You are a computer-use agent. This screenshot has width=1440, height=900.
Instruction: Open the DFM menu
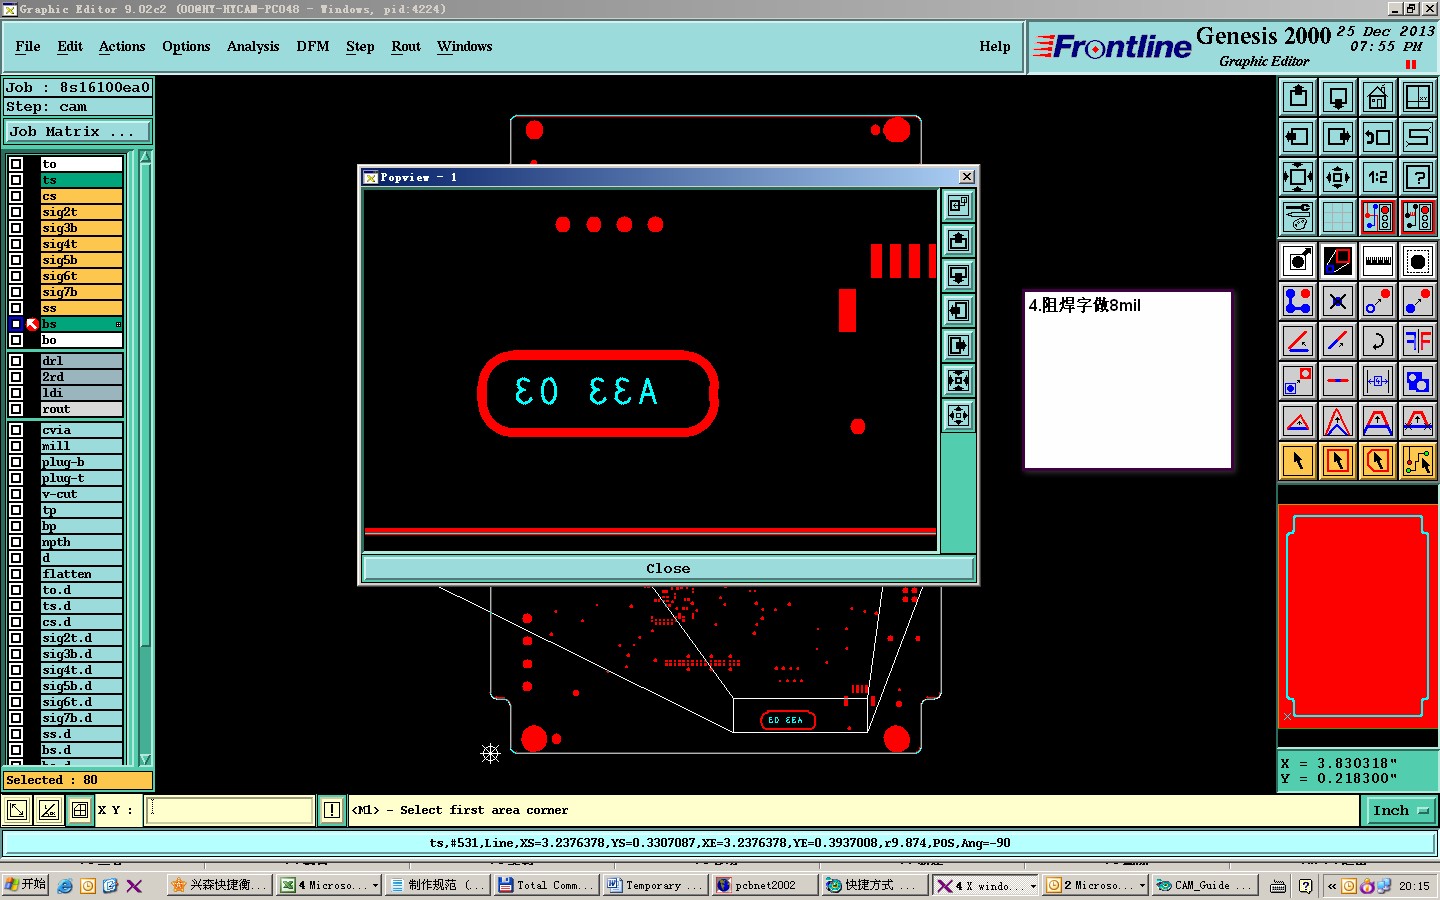coord(313,47)
